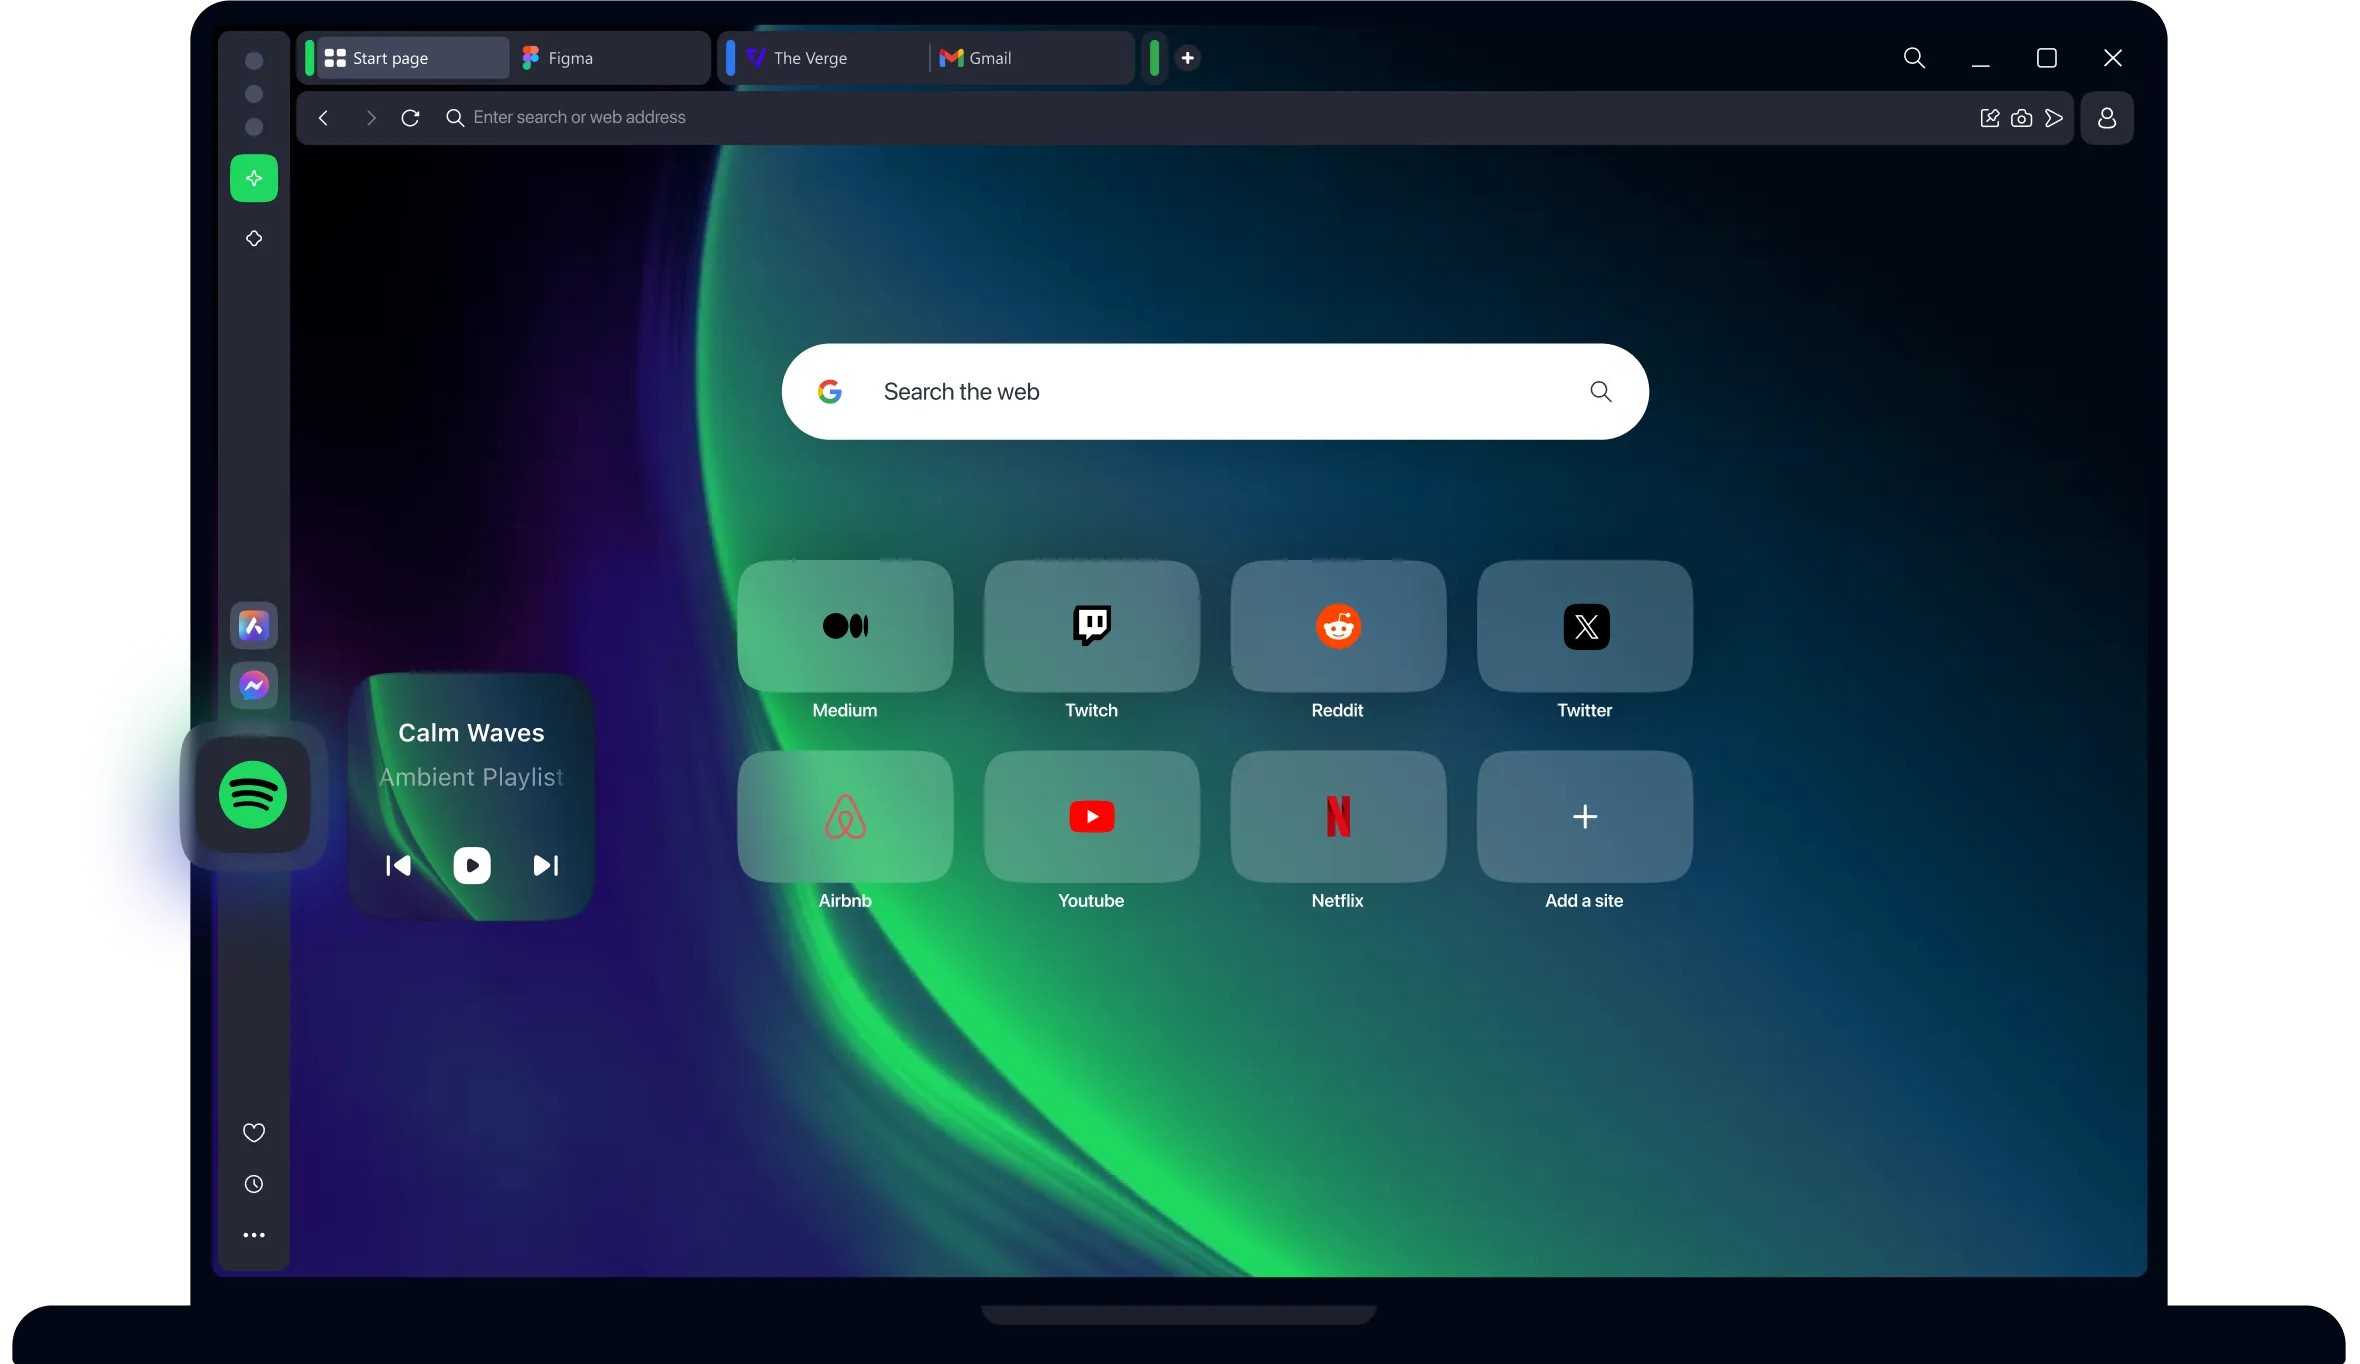Skip to previous track in player
Viewport: 2360px width, 1364px height.
[398, 865]
